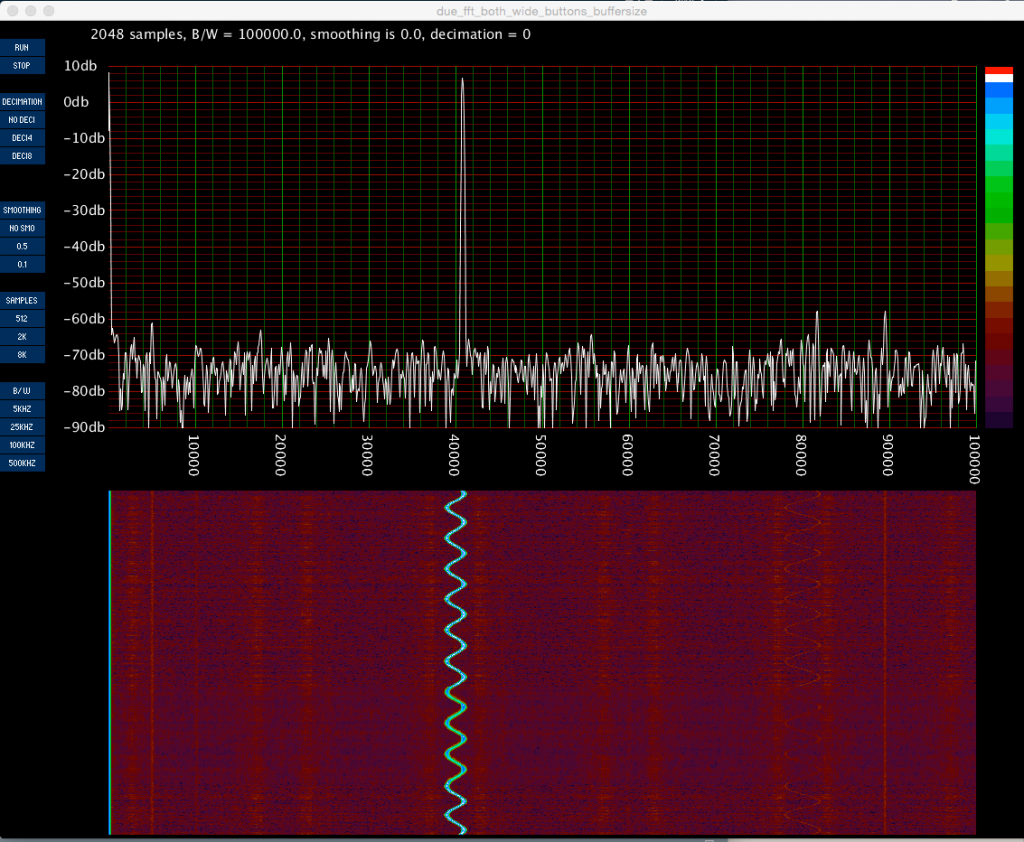
Task: Click the B/W header button
Action: click(x=22, y=390)
